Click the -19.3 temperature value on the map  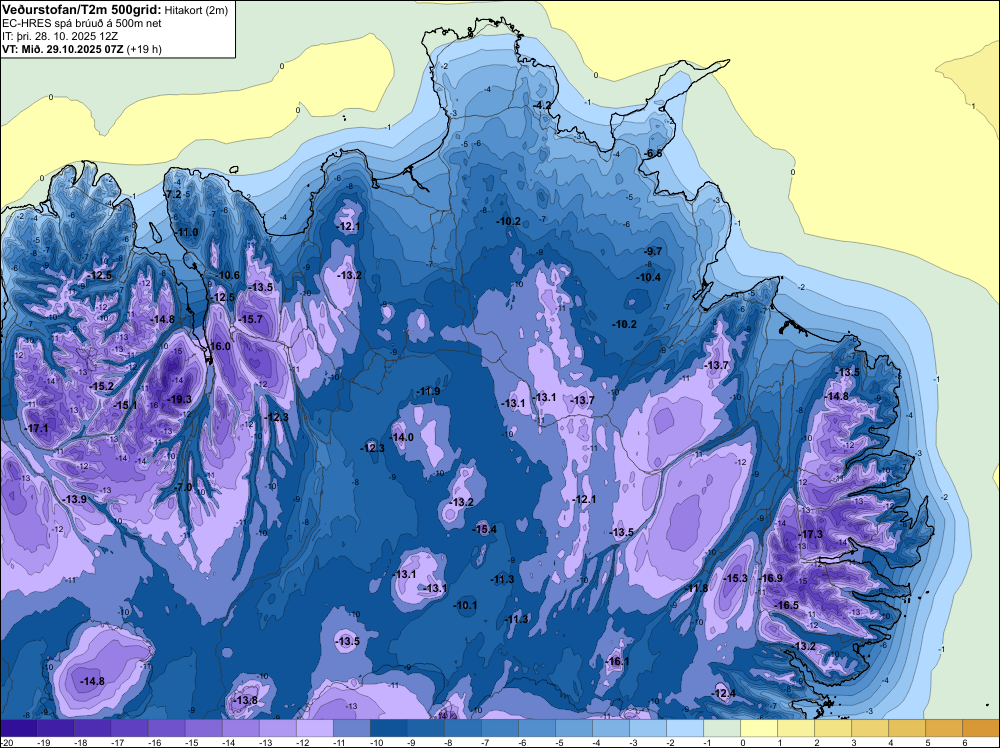tap(179, 399)
